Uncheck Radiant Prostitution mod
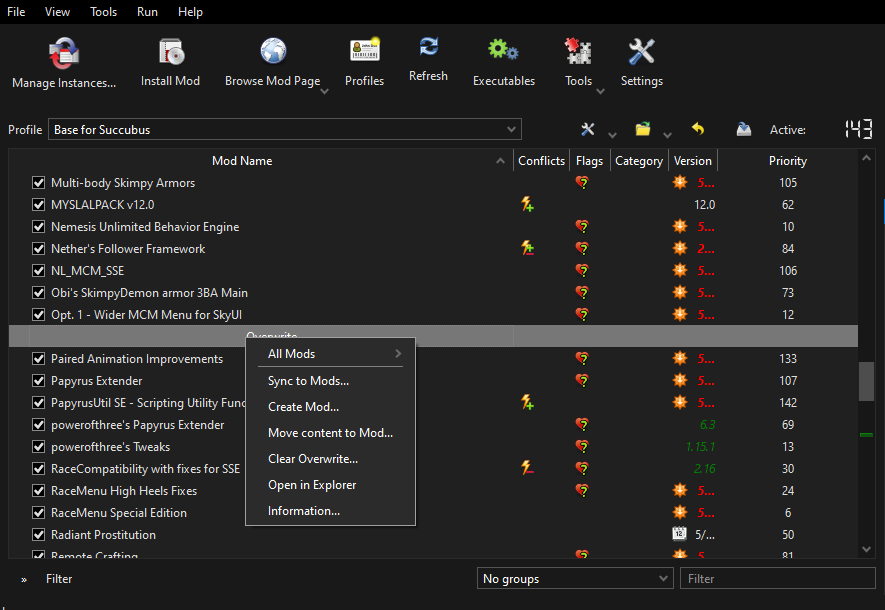This screenshot has width=885, height=610. (38, 535)
